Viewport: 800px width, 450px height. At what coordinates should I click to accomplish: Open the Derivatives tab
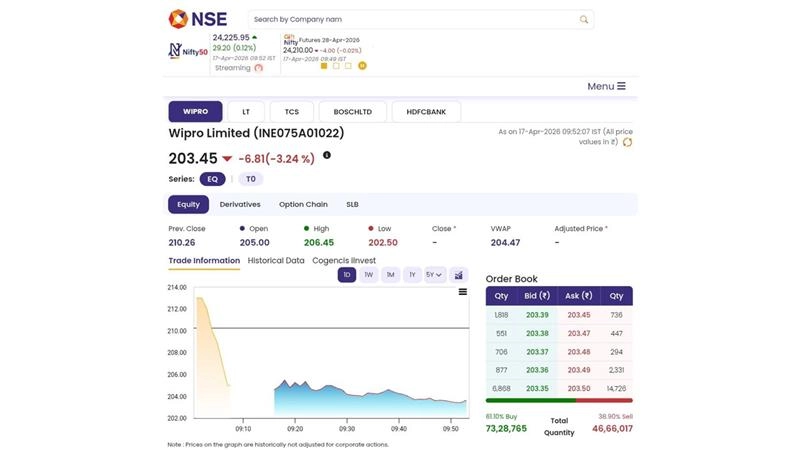pos(240,204)
